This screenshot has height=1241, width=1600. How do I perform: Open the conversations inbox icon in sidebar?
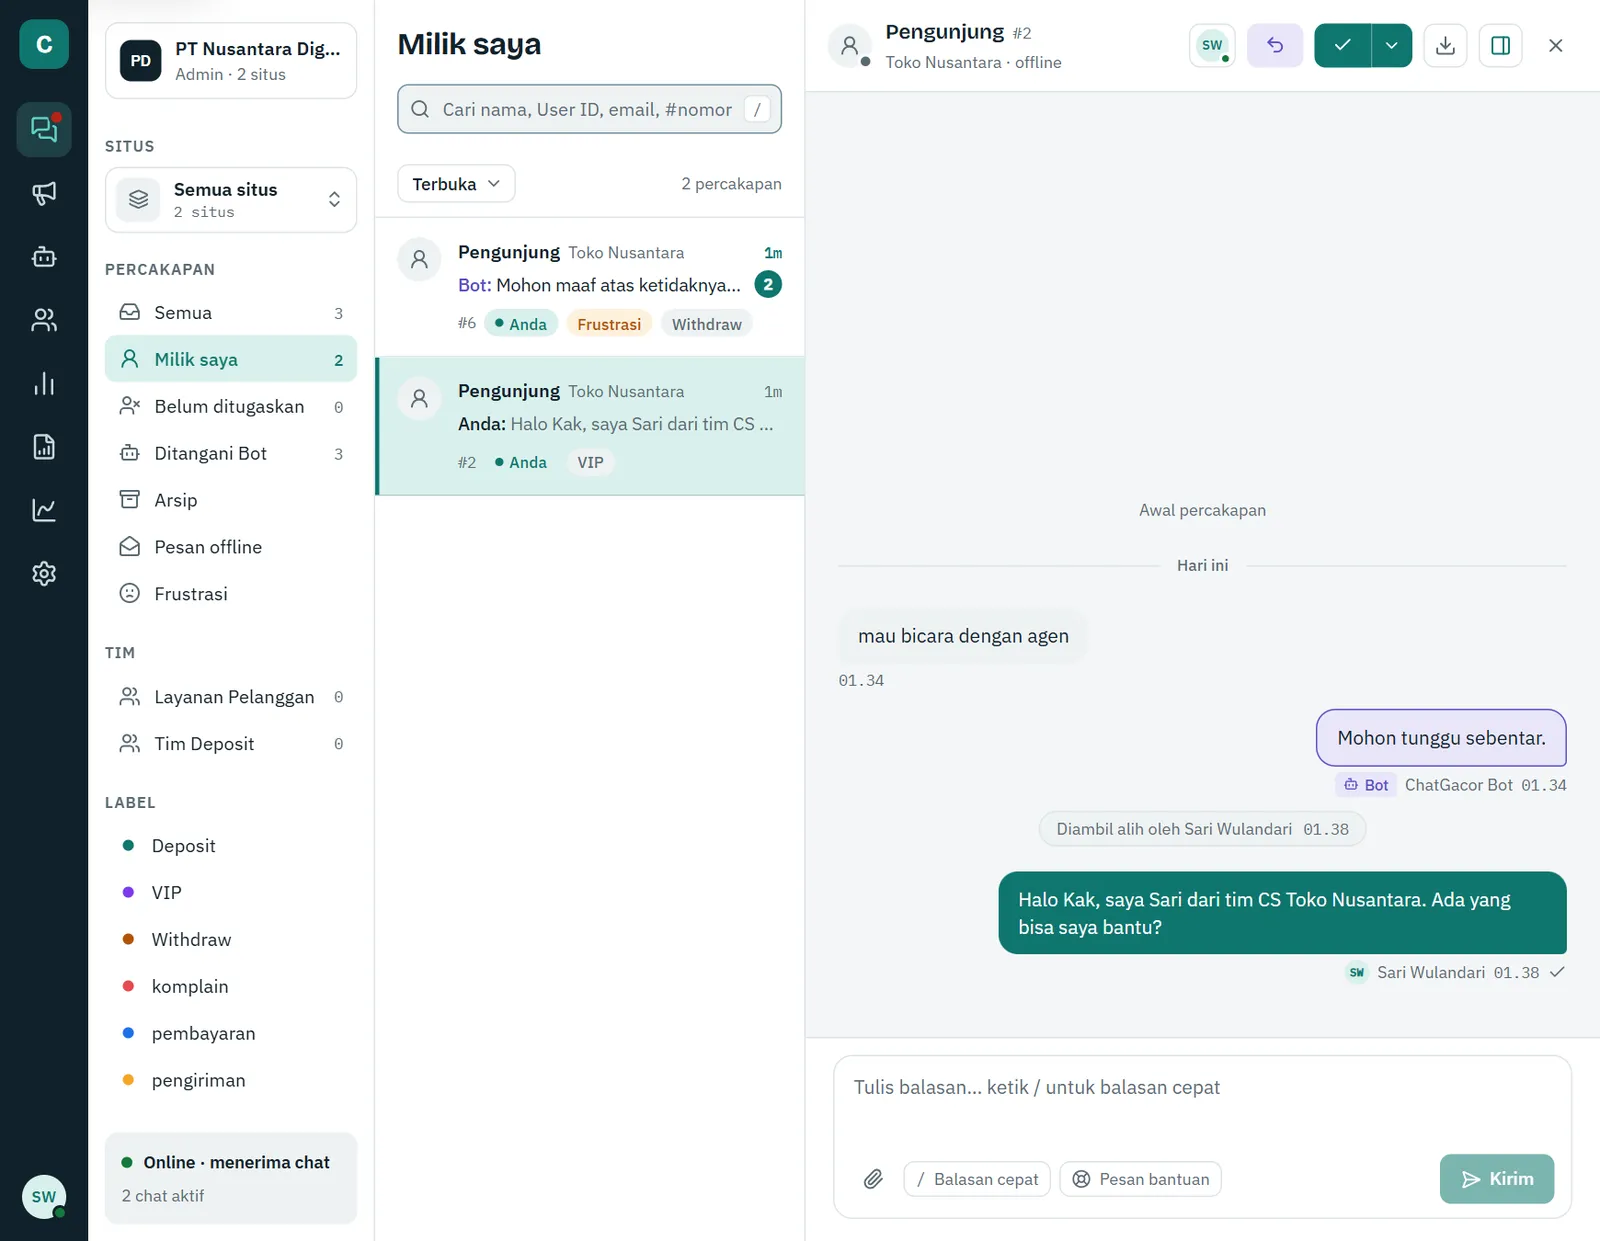pyautogui.click(x=44, y=129)
